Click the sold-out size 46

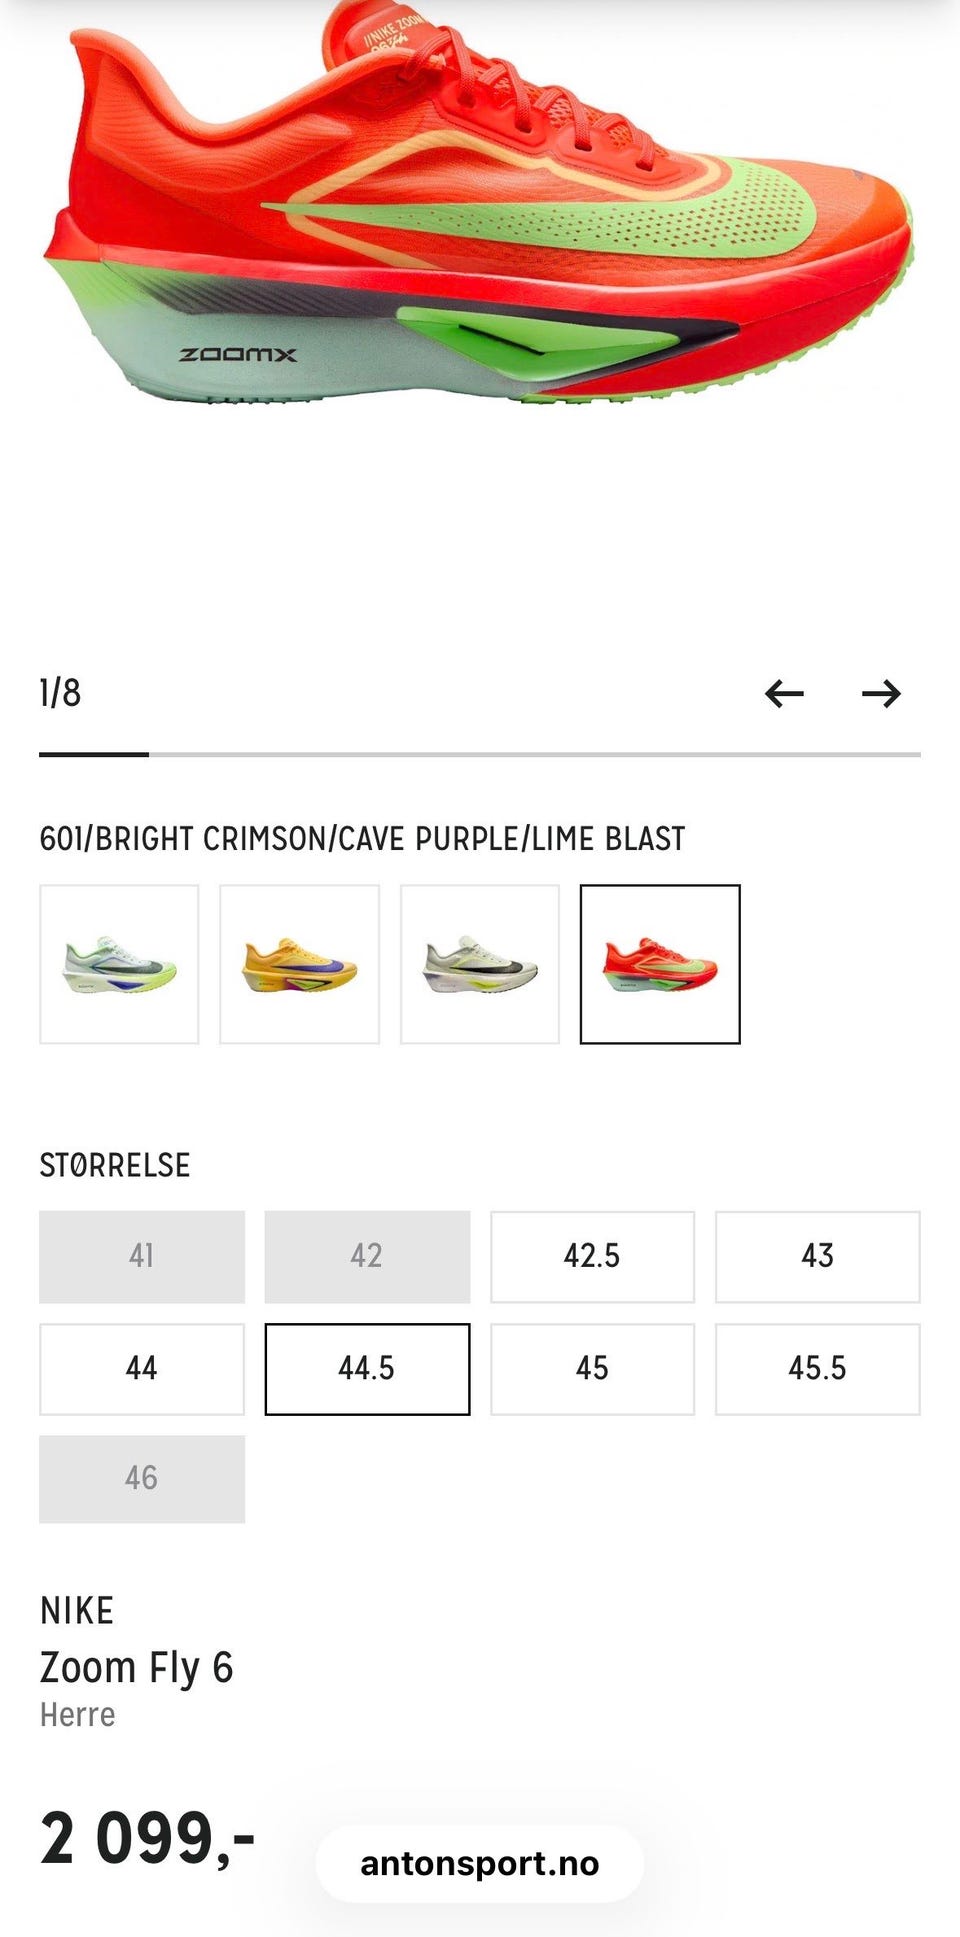click(x=142, y=1479)
